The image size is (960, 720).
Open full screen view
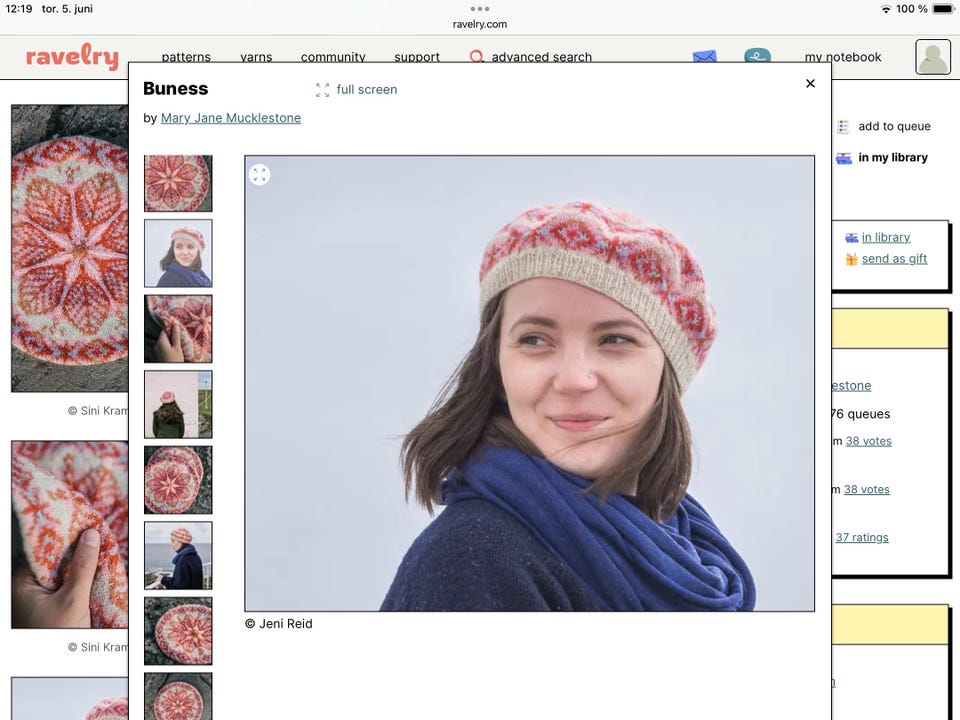click(x=356, y=89)
